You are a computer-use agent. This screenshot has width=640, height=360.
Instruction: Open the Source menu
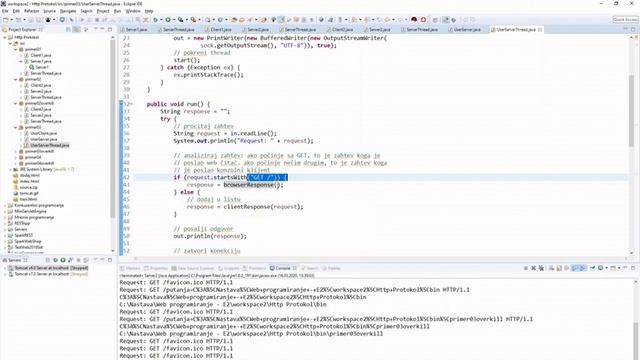click(49, 11)
